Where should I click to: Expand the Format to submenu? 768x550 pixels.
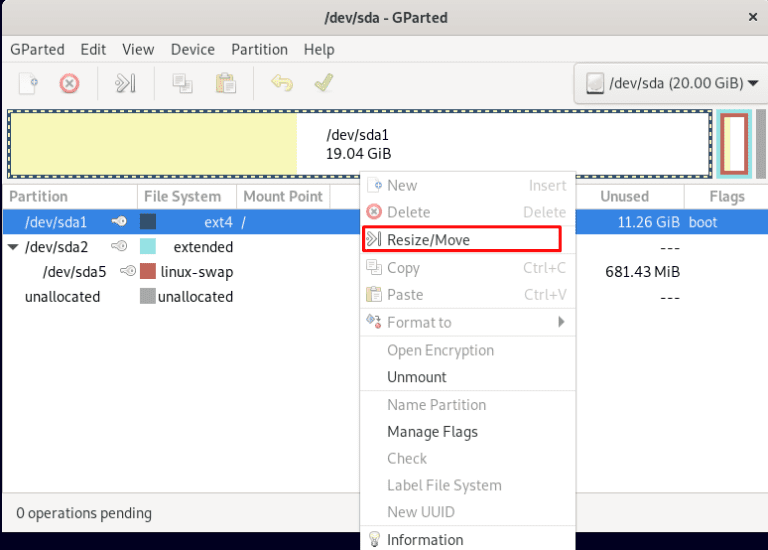[x=467, y=322]
